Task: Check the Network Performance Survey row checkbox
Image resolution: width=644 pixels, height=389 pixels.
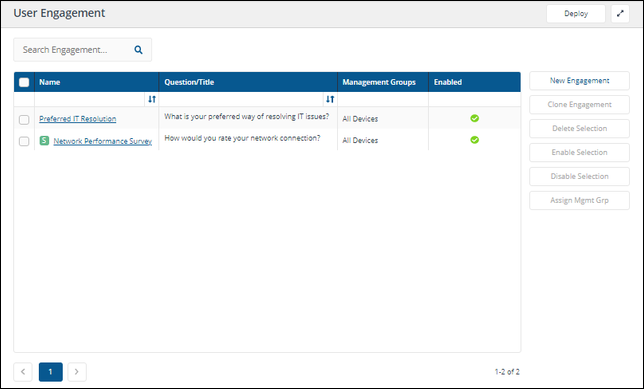Action: pos(24,141)
